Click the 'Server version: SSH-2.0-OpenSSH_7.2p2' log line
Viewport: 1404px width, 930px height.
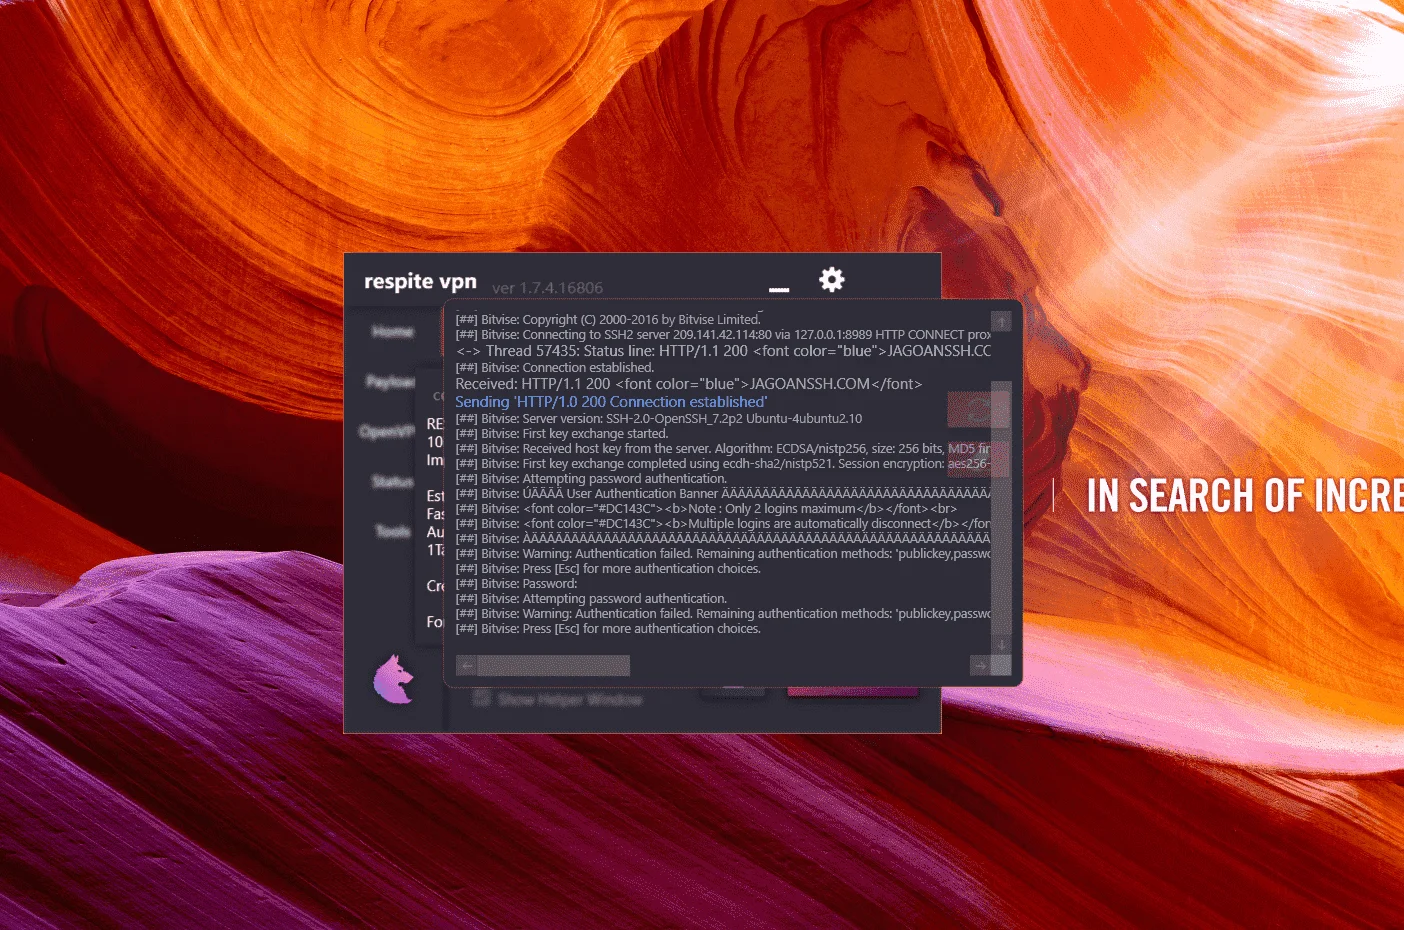click(659, 419)
